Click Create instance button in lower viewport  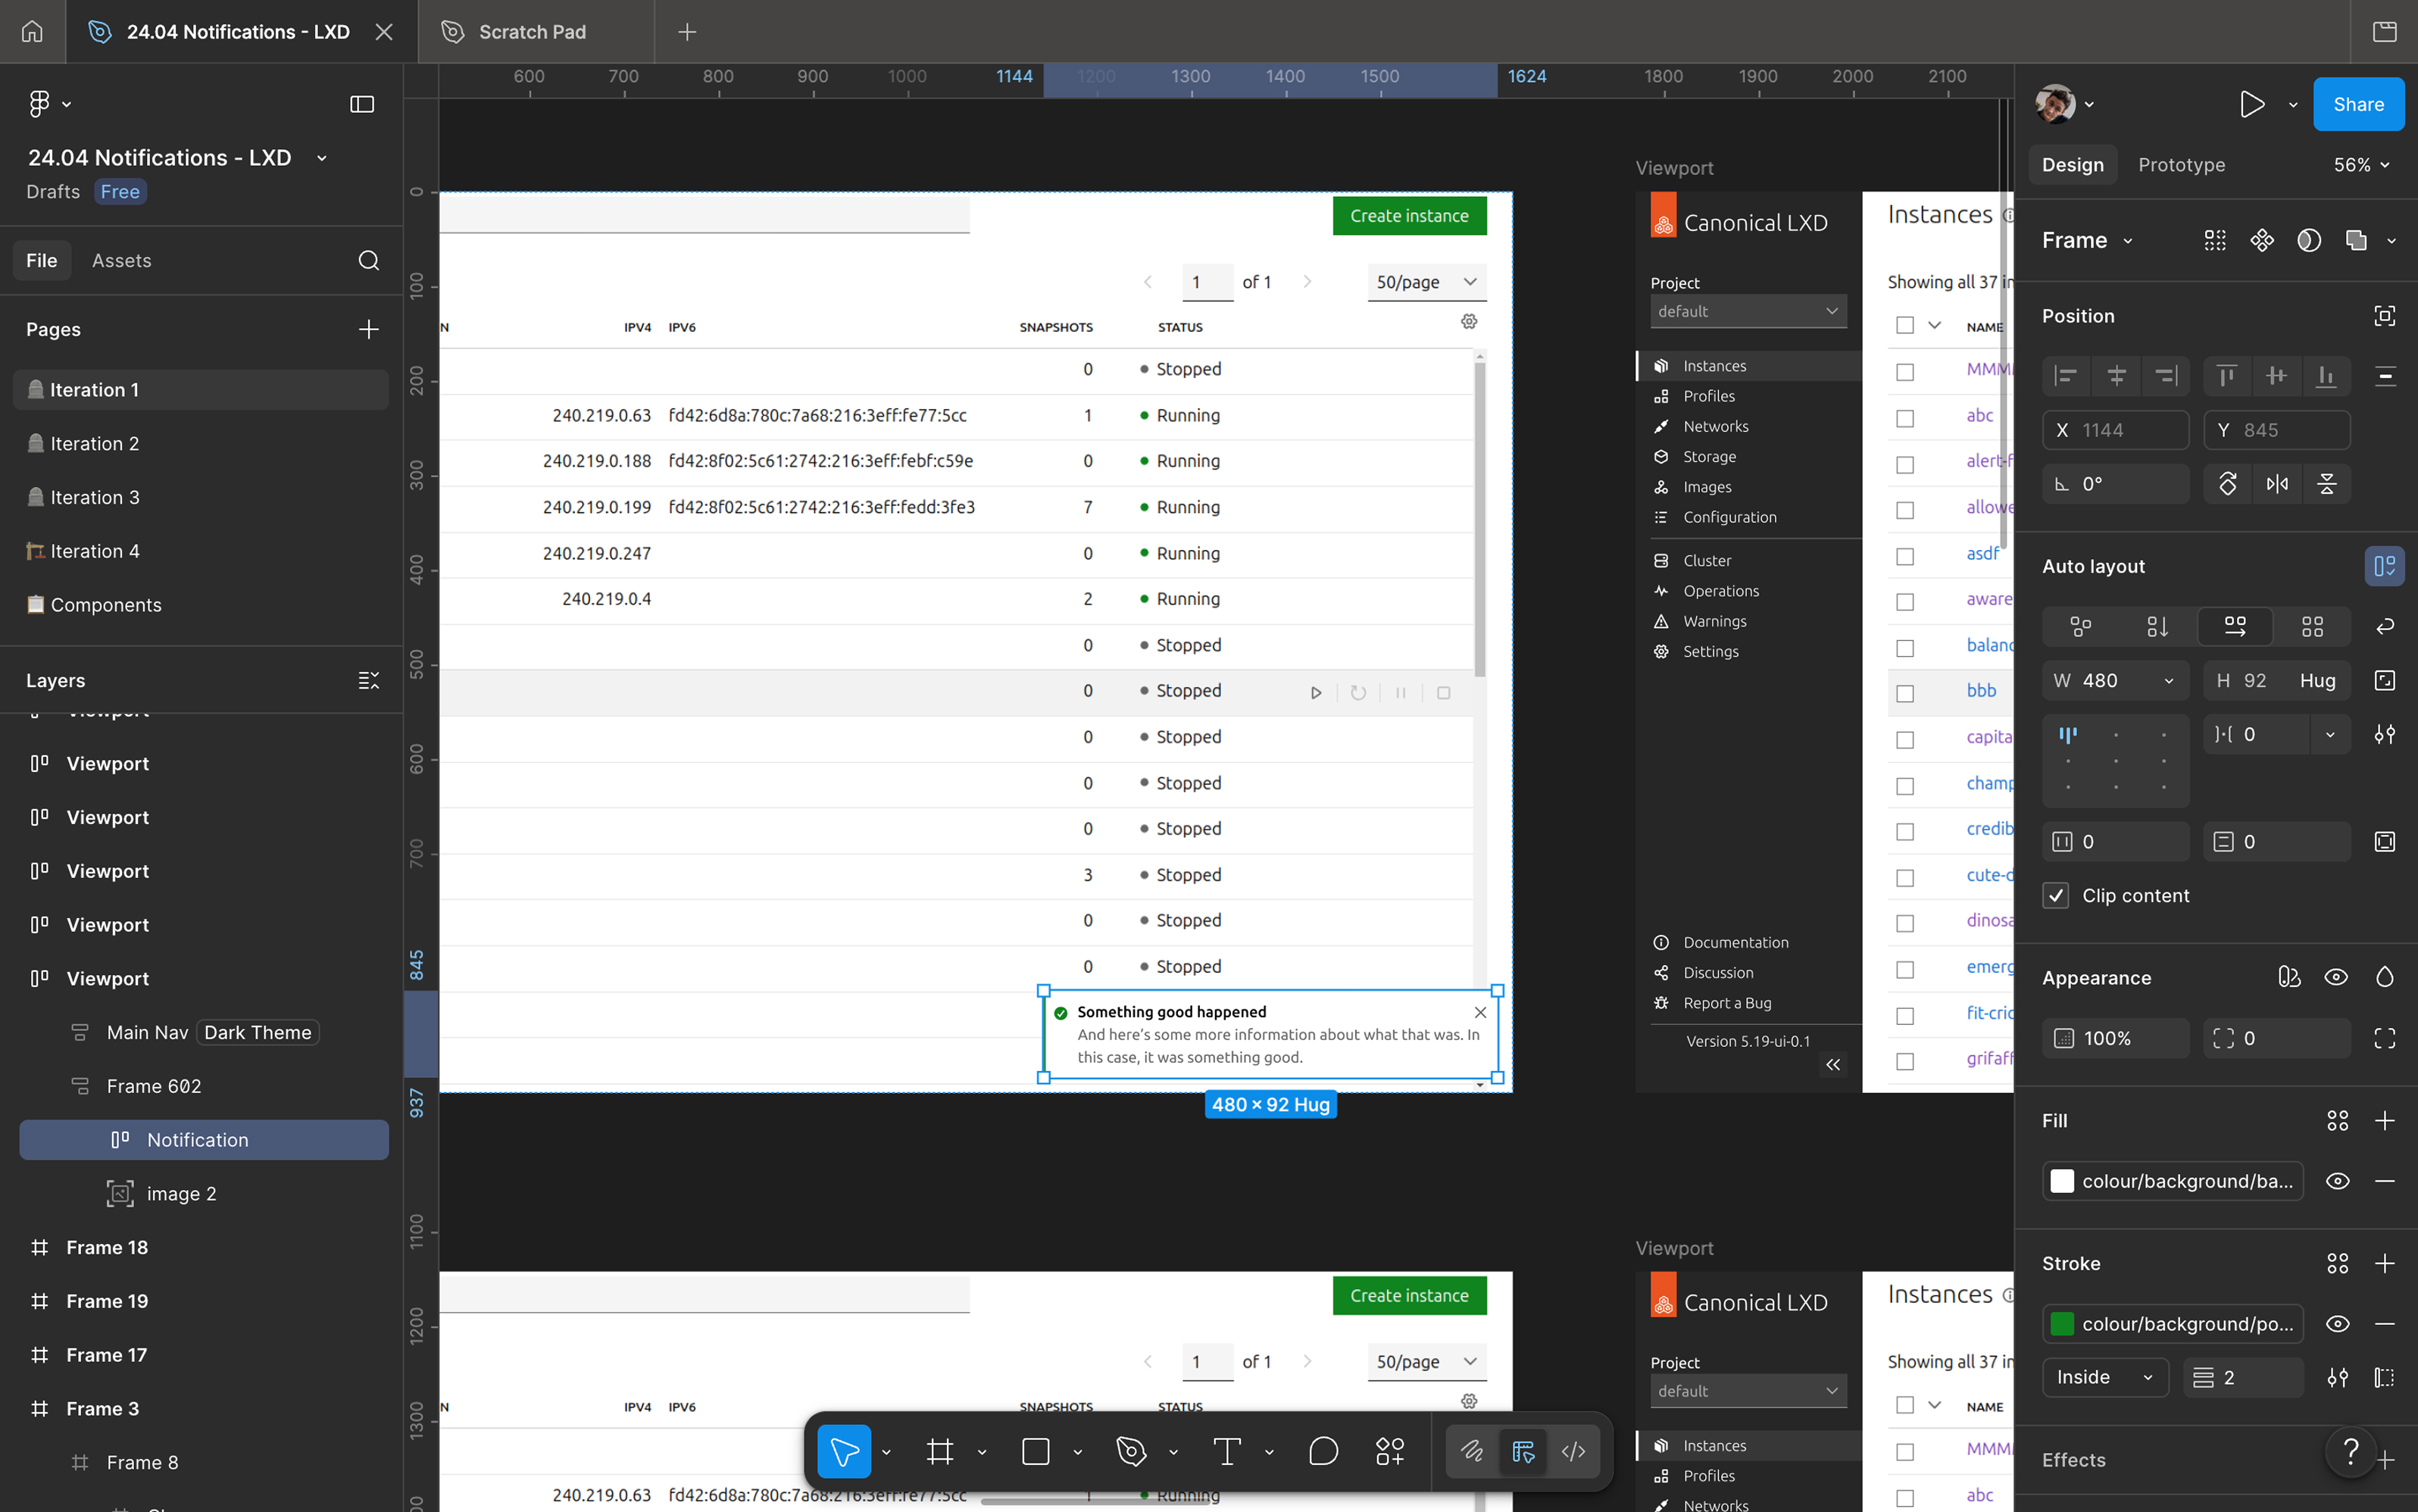point(1409,1296)
